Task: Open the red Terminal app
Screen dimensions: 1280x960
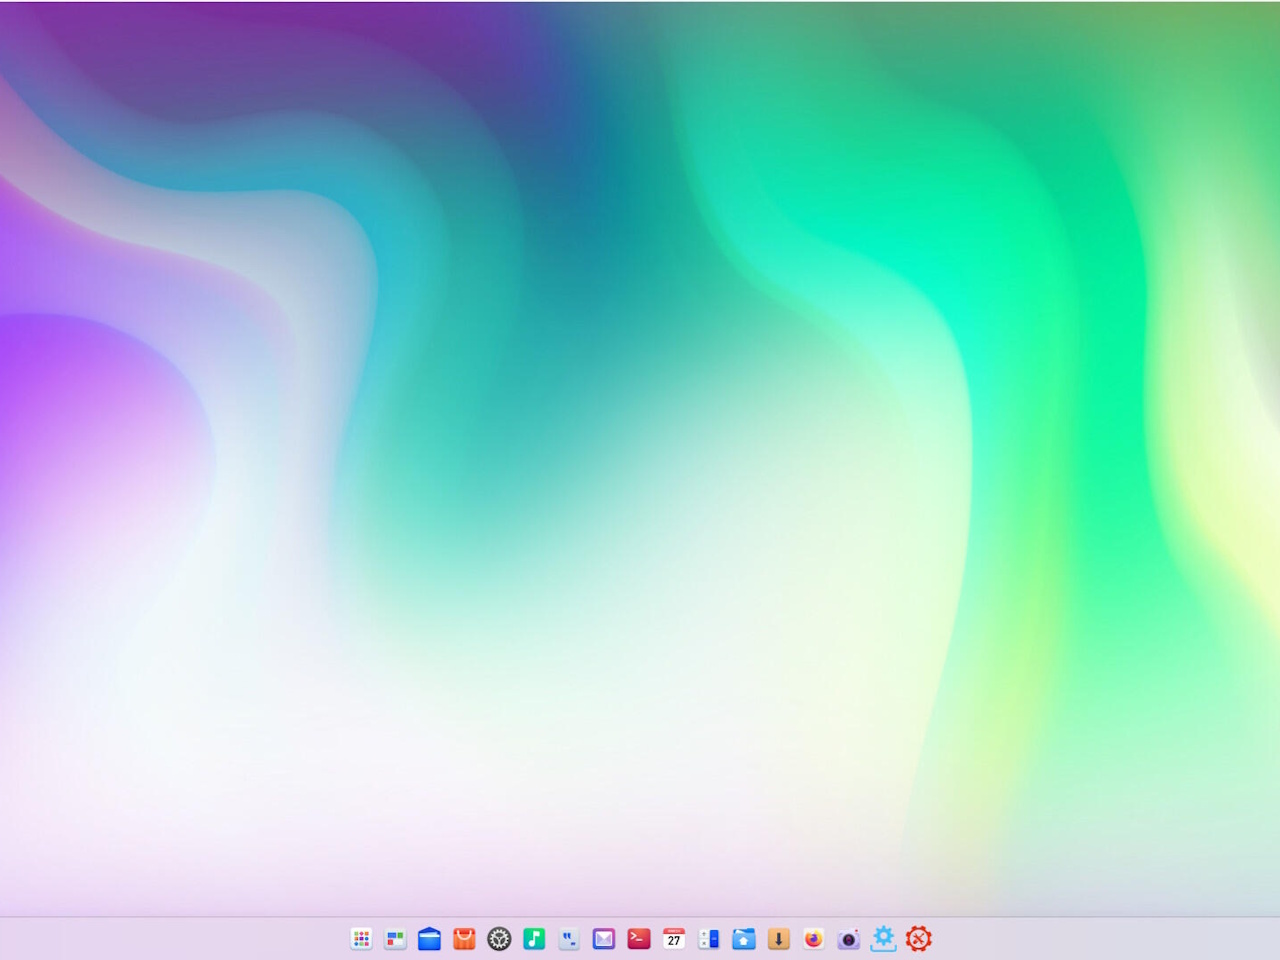Action: (x=639, y=939)
